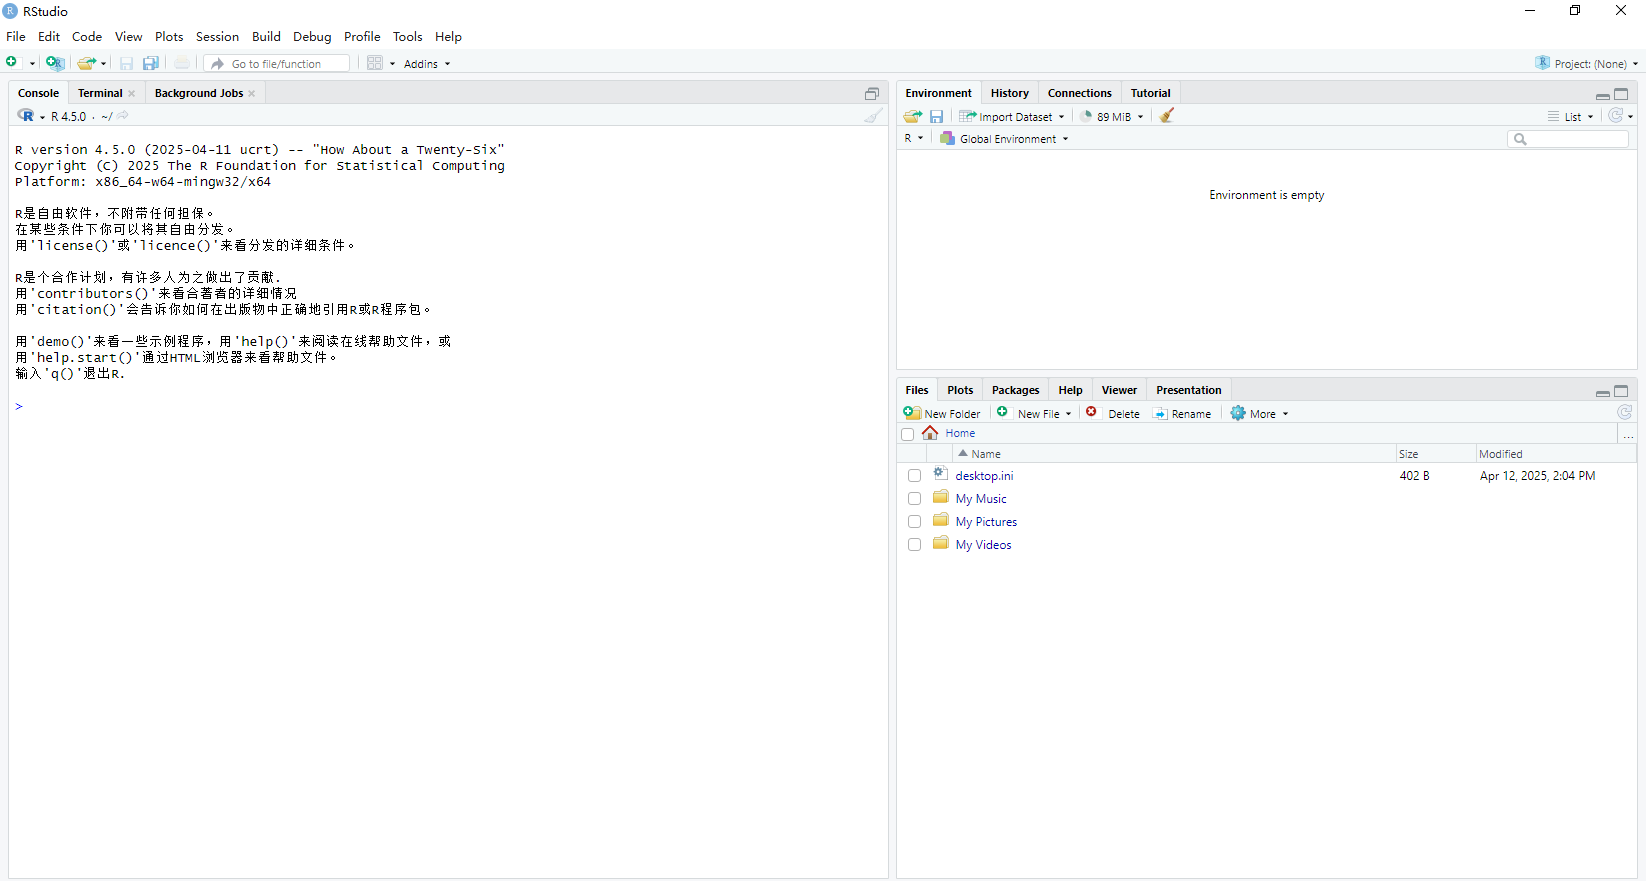Click the New File icon in main toolbar
This screenshot has height=881, width=1646.
(x=13, y=63)
